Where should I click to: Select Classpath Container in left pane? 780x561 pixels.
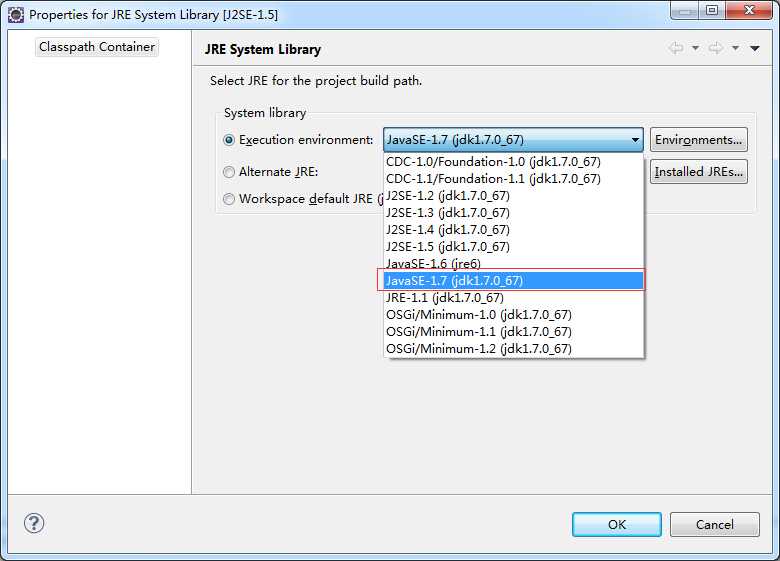click(x=97, y=47)
